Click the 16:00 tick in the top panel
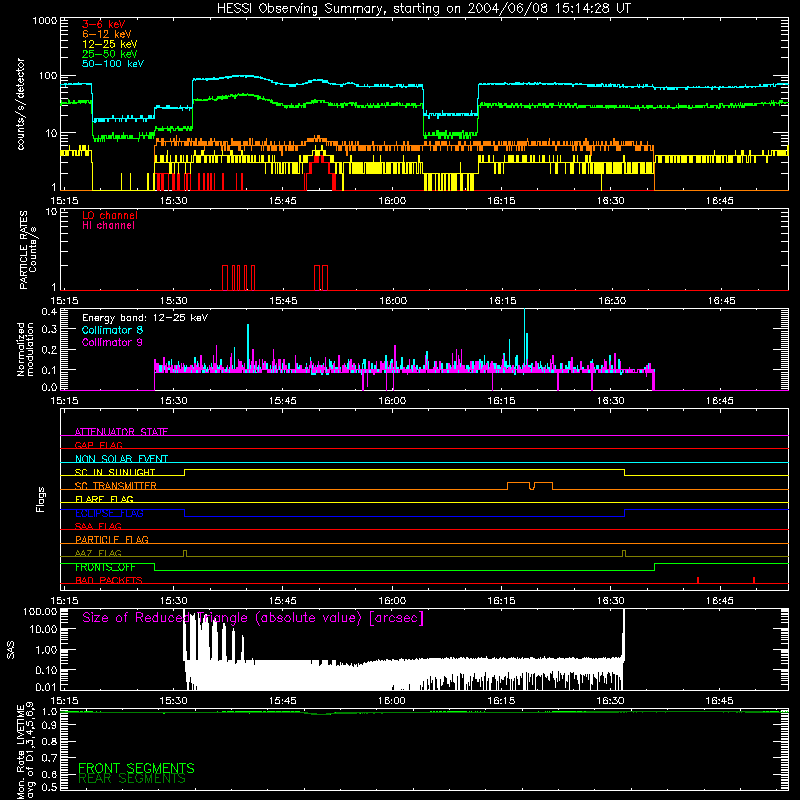Screen dimensions: 800x800 point(392,201)
